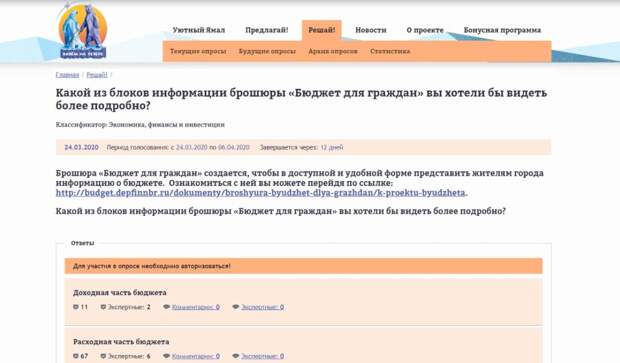The height and width of the screenshot is (363, 620).
Task: Open Архив опросов submenu item
Action: [333, 51]
